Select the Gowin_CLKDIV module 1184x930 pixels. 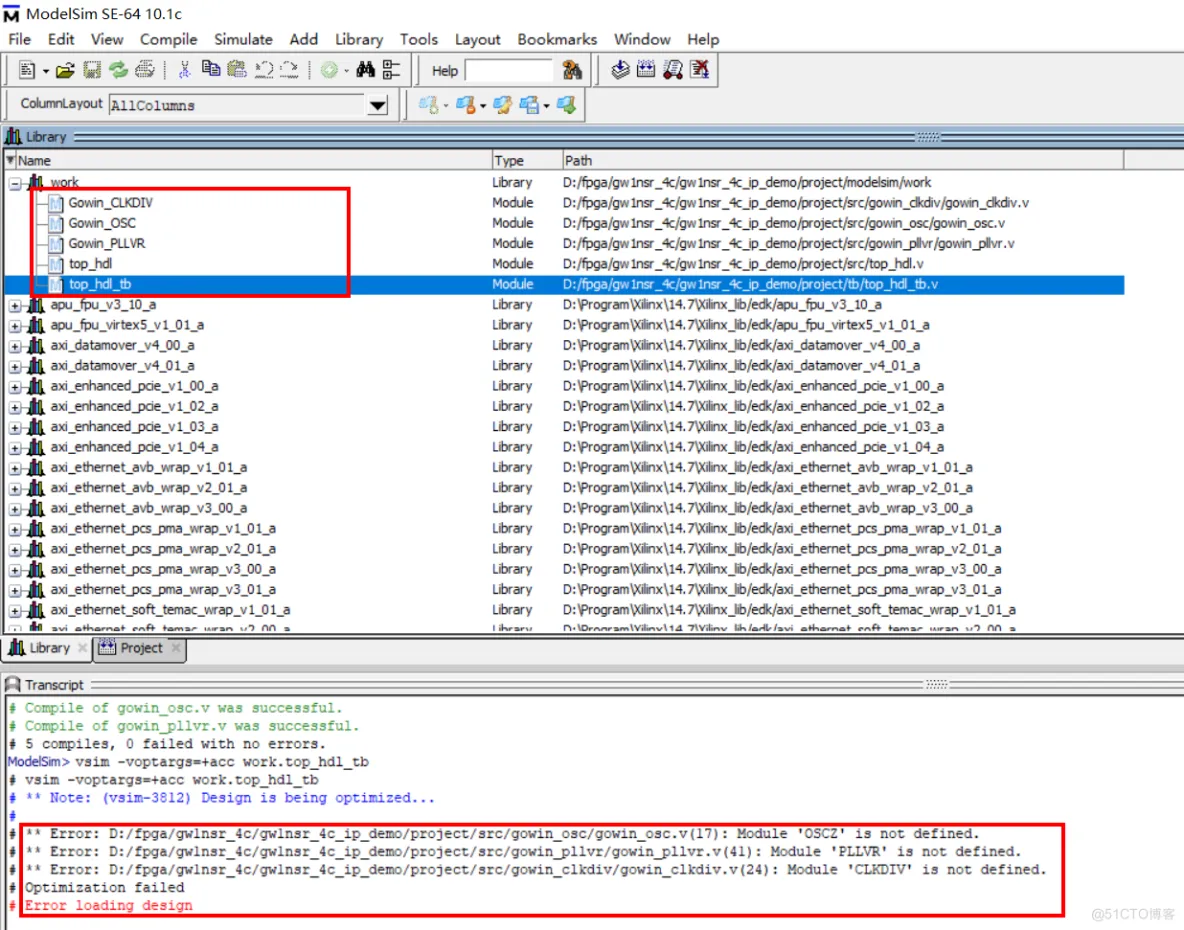(110, 202)
